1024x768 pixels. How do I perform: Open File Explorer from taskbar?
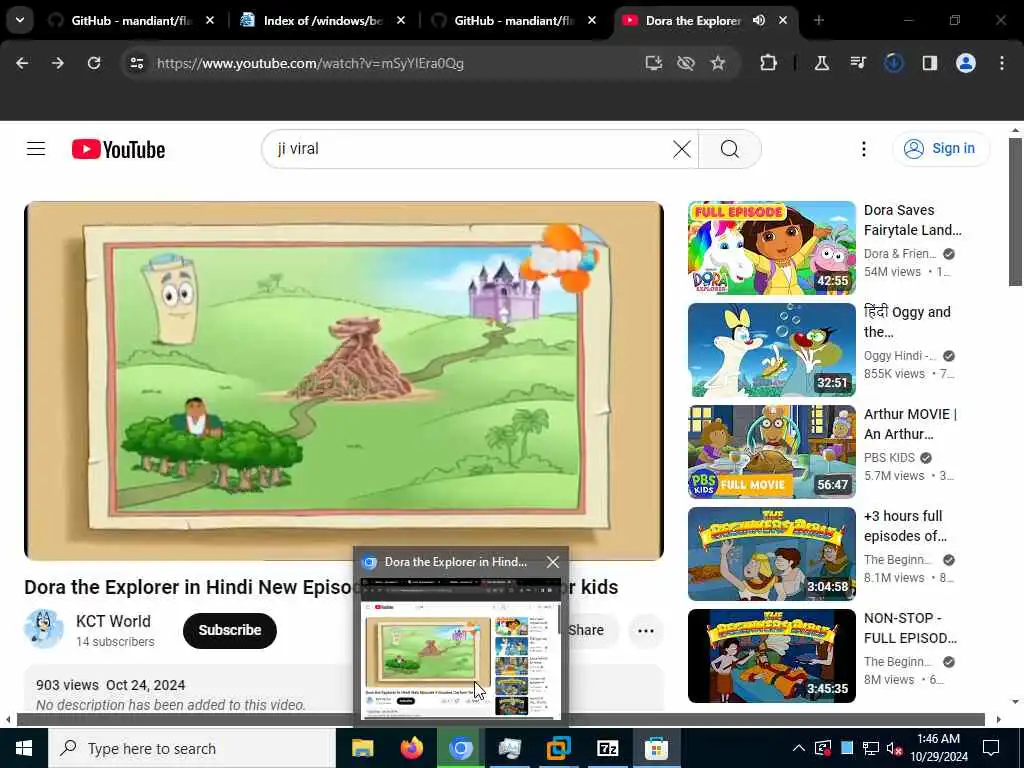click(x=362, y=748)
